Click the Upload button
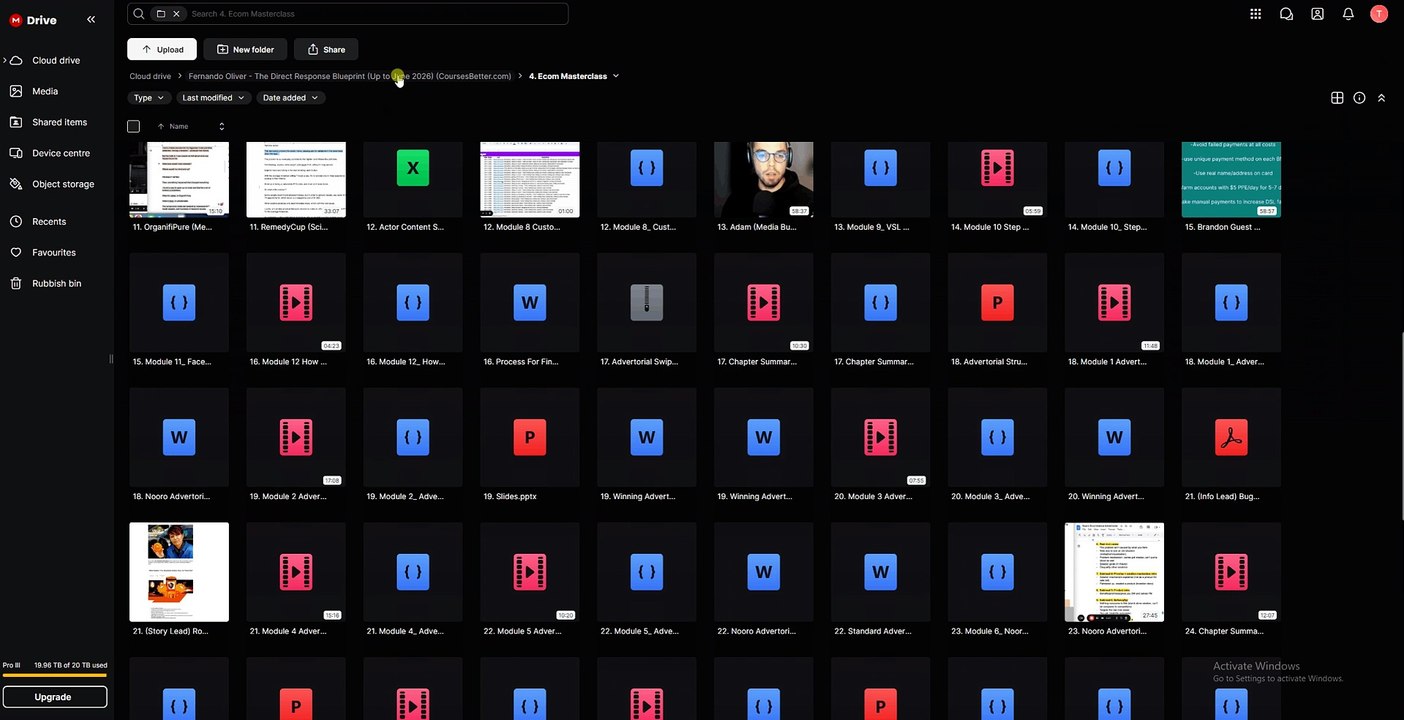This screenshot has height=720, width=1404. (x=162, y=49)
